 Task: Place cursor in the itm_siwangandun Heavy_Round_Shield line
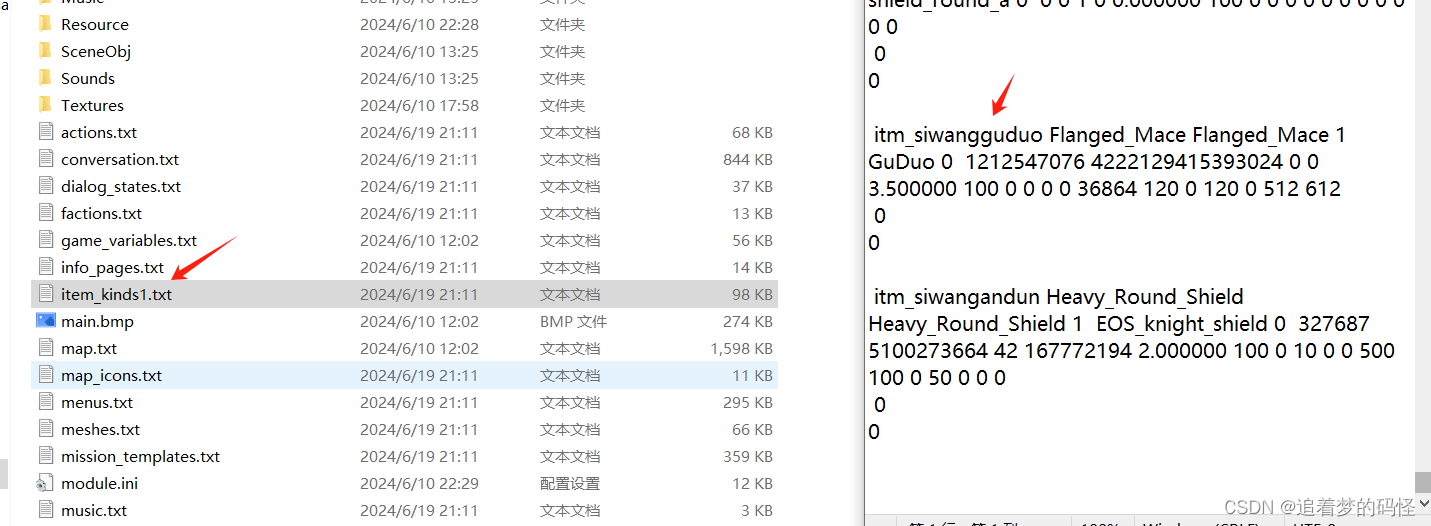[1058, 297]
